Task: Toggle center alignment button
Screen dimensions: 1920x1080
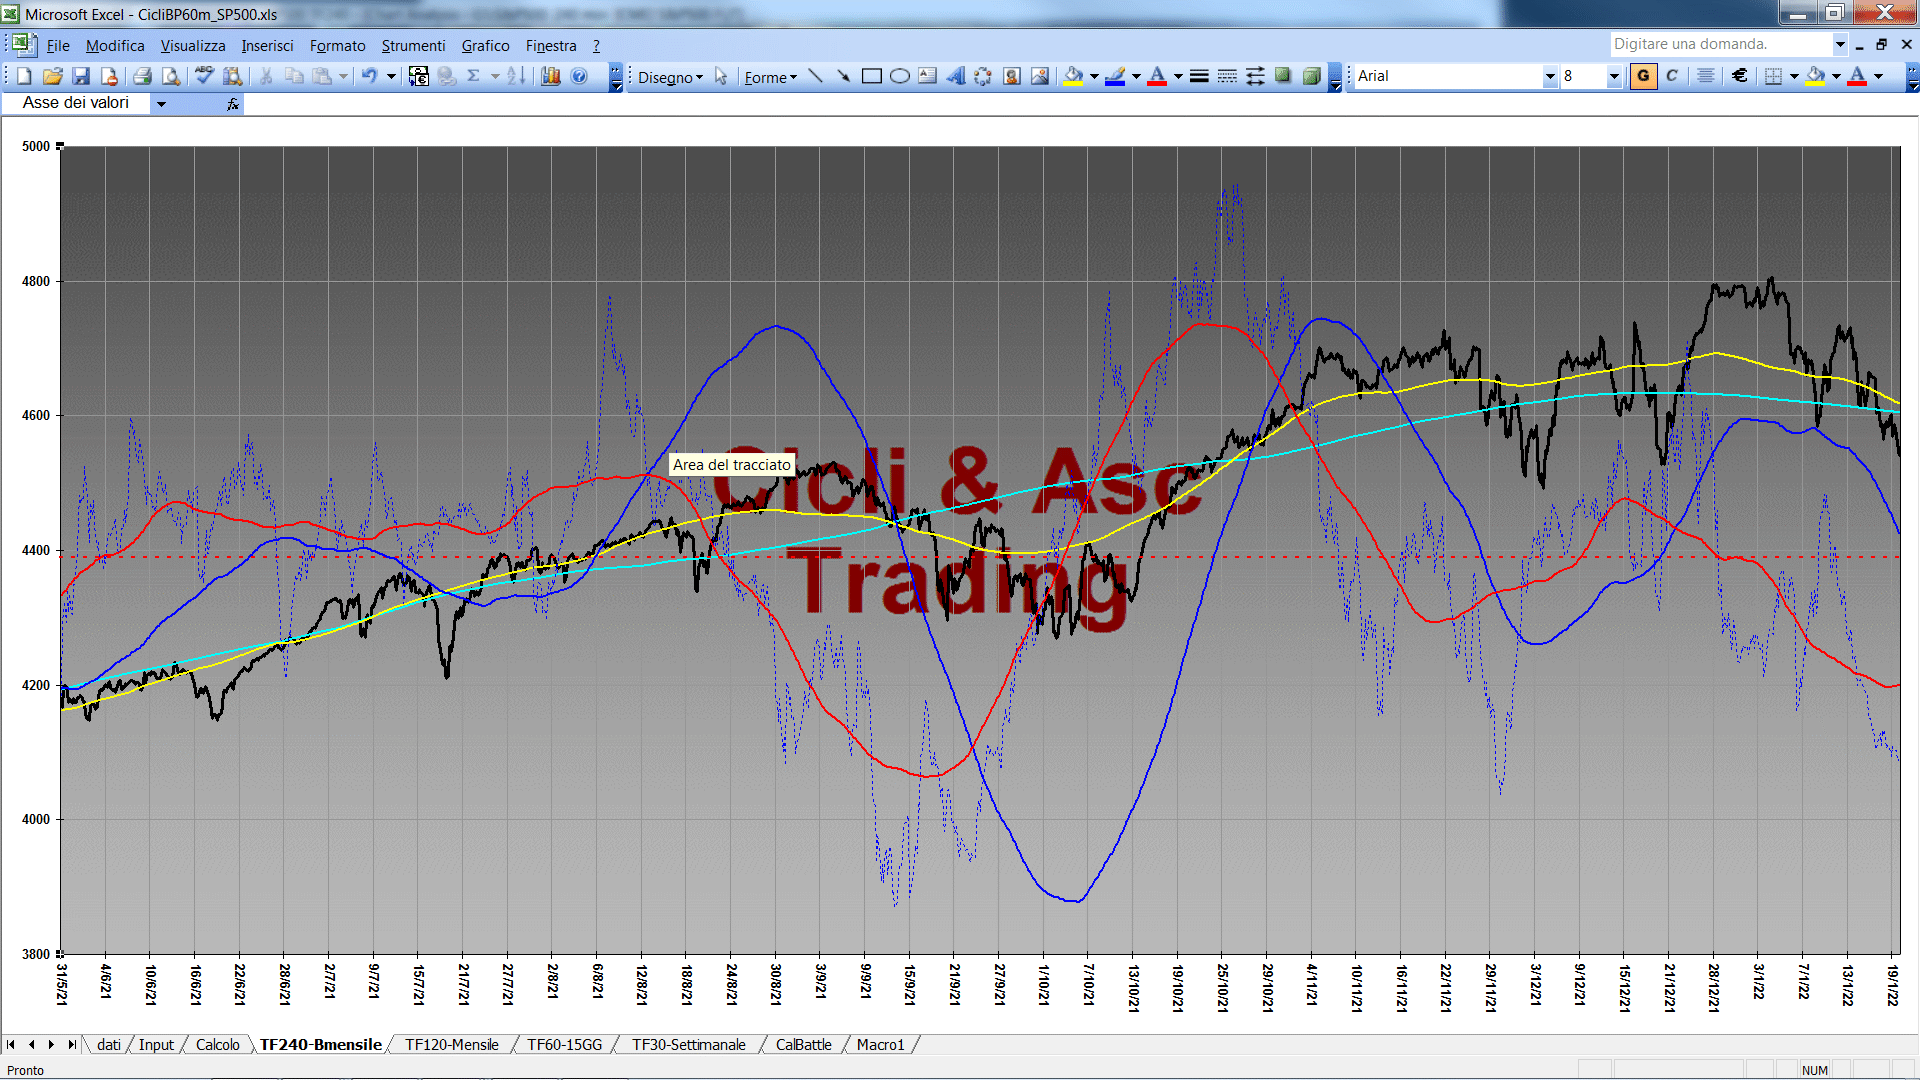Action: [1705, 76]
